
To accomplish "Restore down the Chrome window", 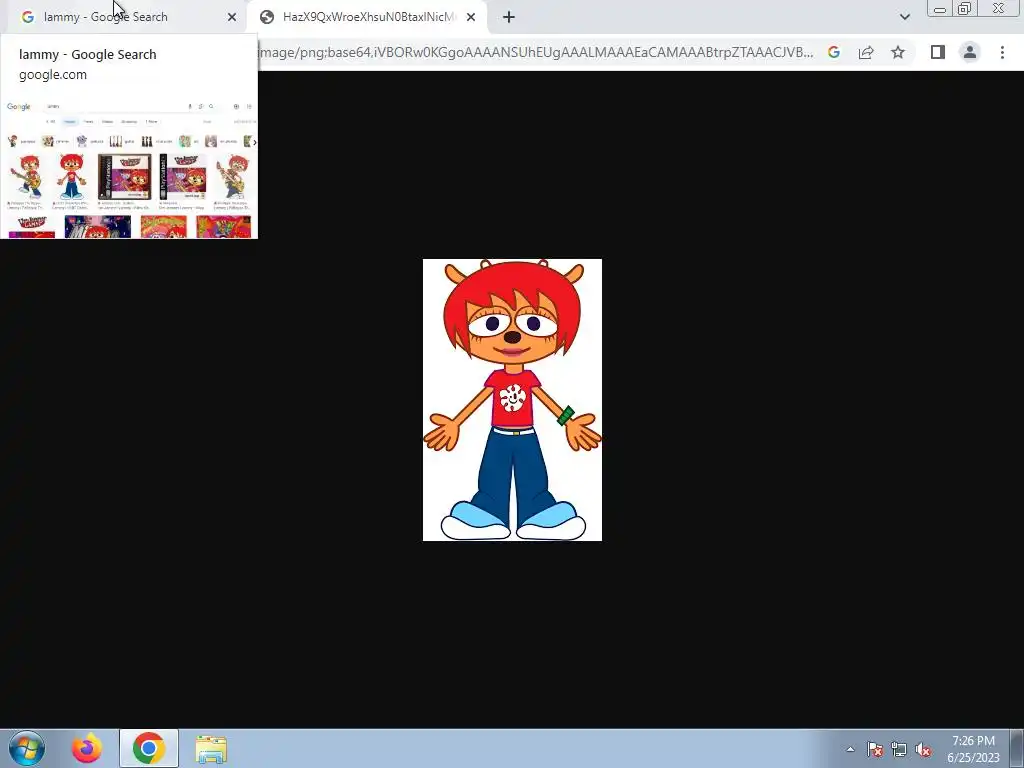I will coord(965,8).
